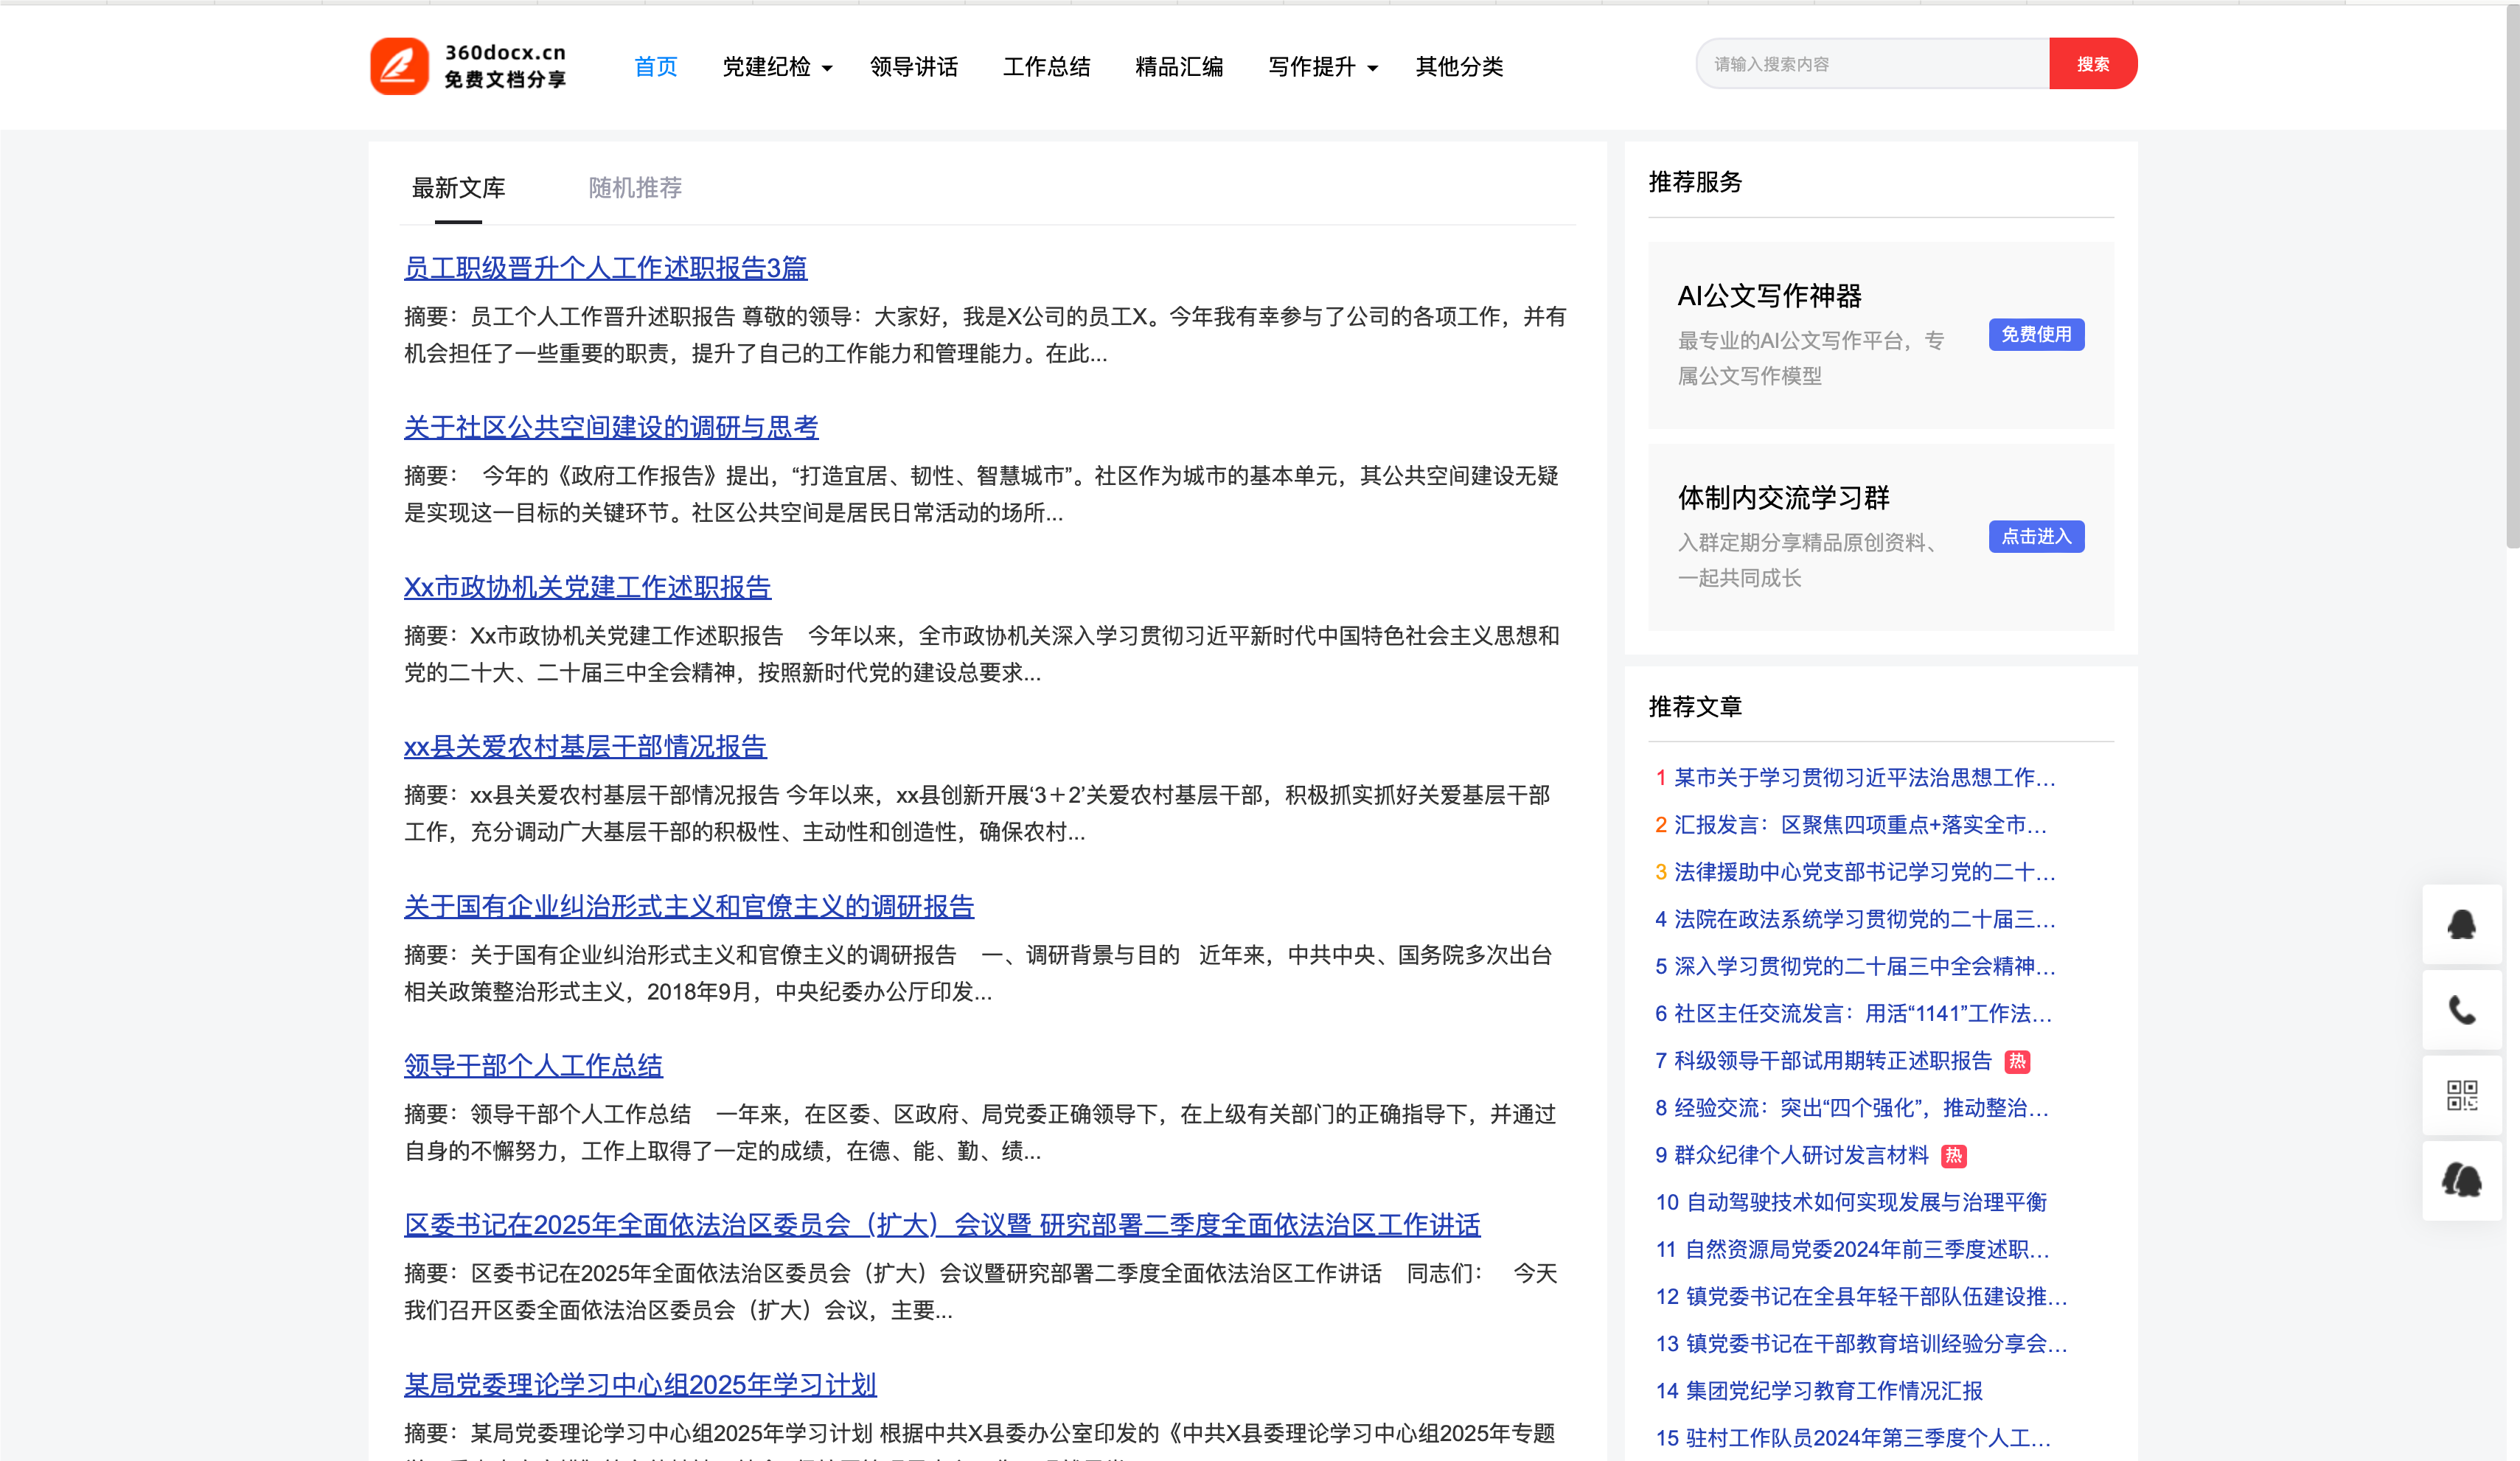Switch to the 随机推荐 tab
The width and height of the screenshot is (2520, 1461).
click(634, 187)
